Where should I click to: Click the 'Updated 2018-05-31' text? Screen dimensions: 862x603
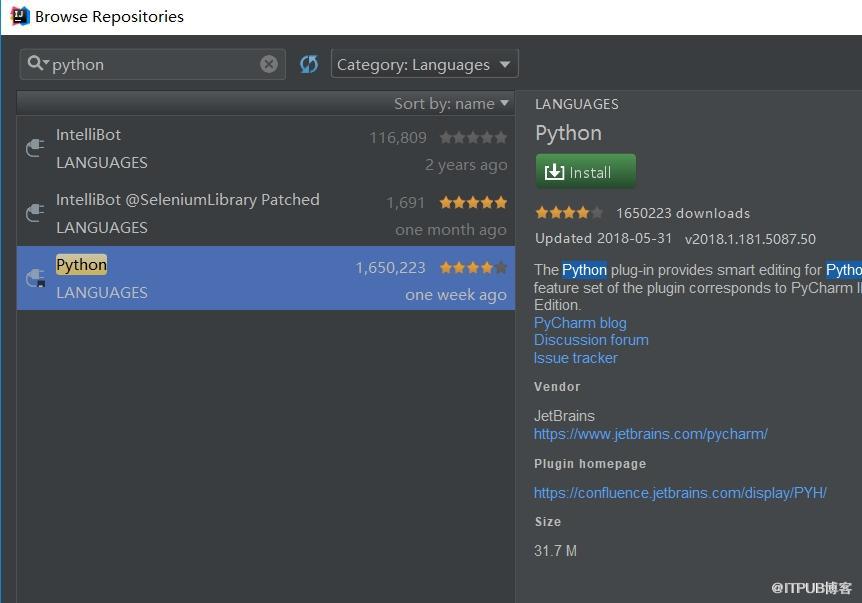tap(603, 239)
